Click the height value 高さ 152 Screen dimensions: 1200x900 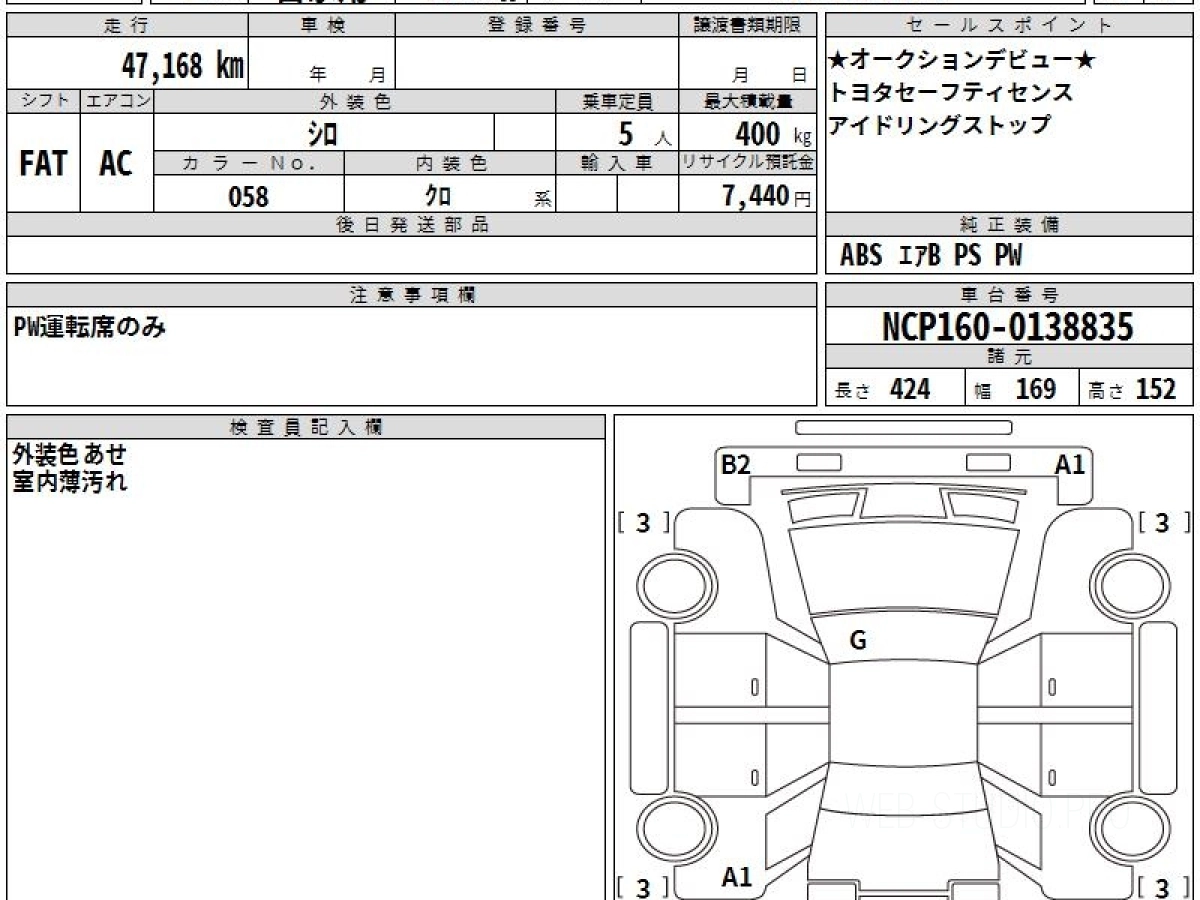click(1132, 389)
